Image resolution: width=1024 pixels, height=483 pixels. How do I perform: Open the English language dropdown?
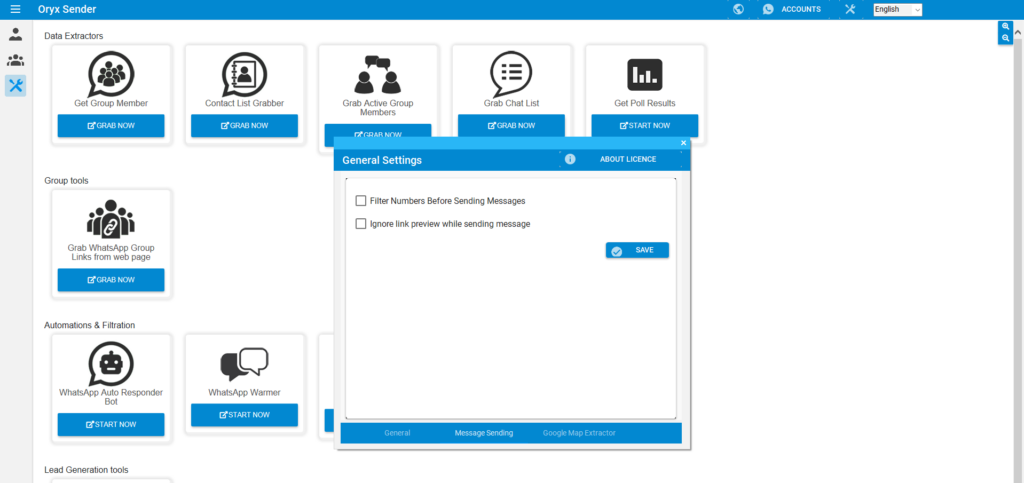pos(898,9)
